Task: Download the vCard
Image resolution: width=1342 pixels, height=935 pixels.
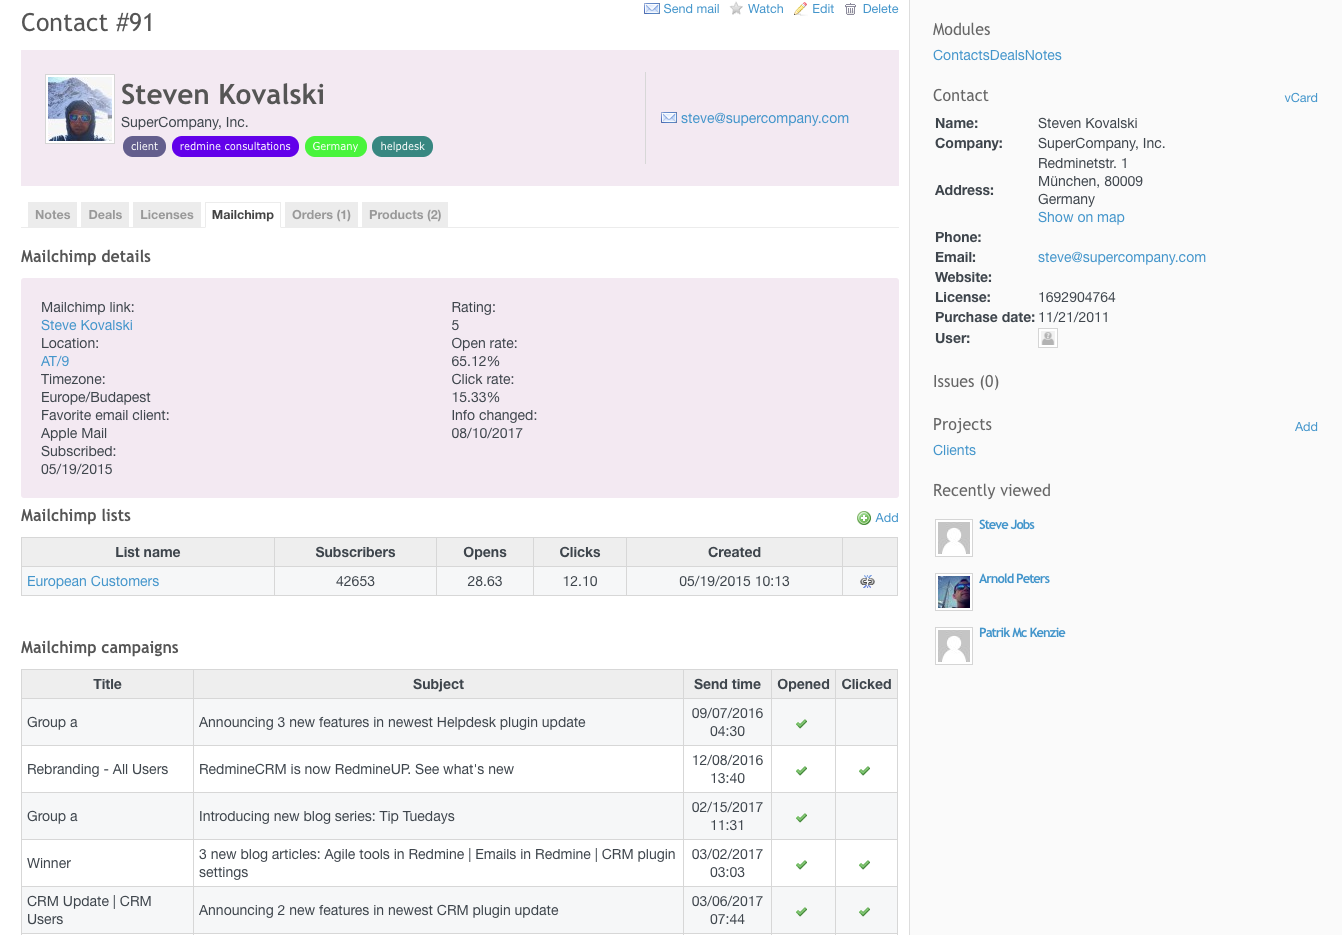Action: tap(1300, 98)
